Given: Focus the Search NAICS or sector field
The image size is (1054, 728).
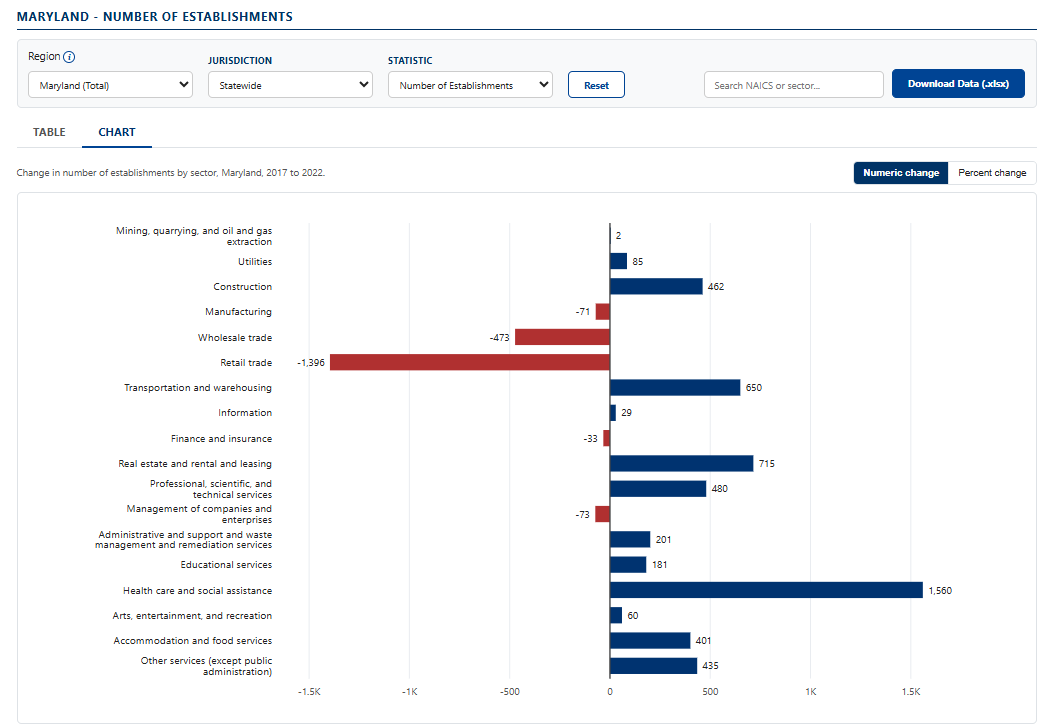Looking at the screenshot, I should point(793,85).
